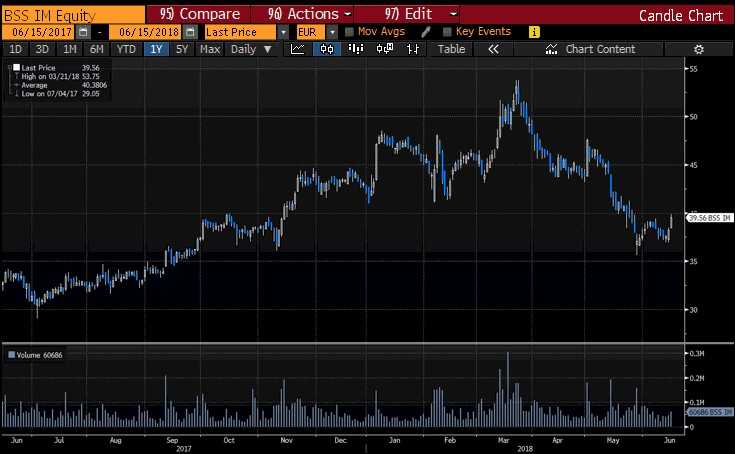The height and width of the screenshot is (454, 735).
Task: Select the 1Y range tab
Action: (x=156, y=49)
